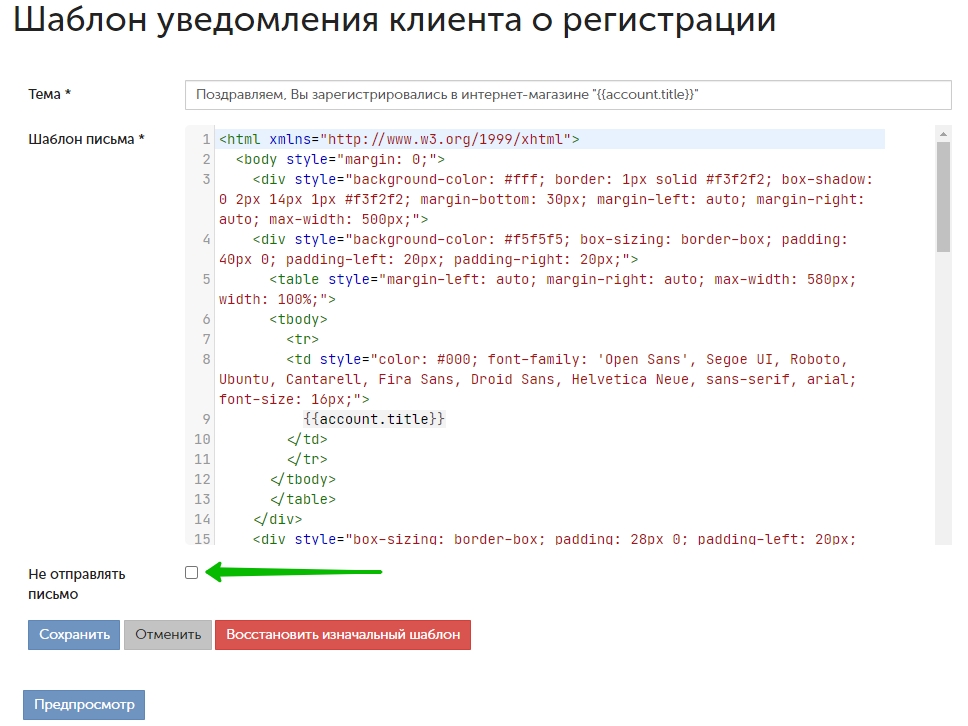Click line number 5 in the gutter
968x726 pixels.
(206, 279)
